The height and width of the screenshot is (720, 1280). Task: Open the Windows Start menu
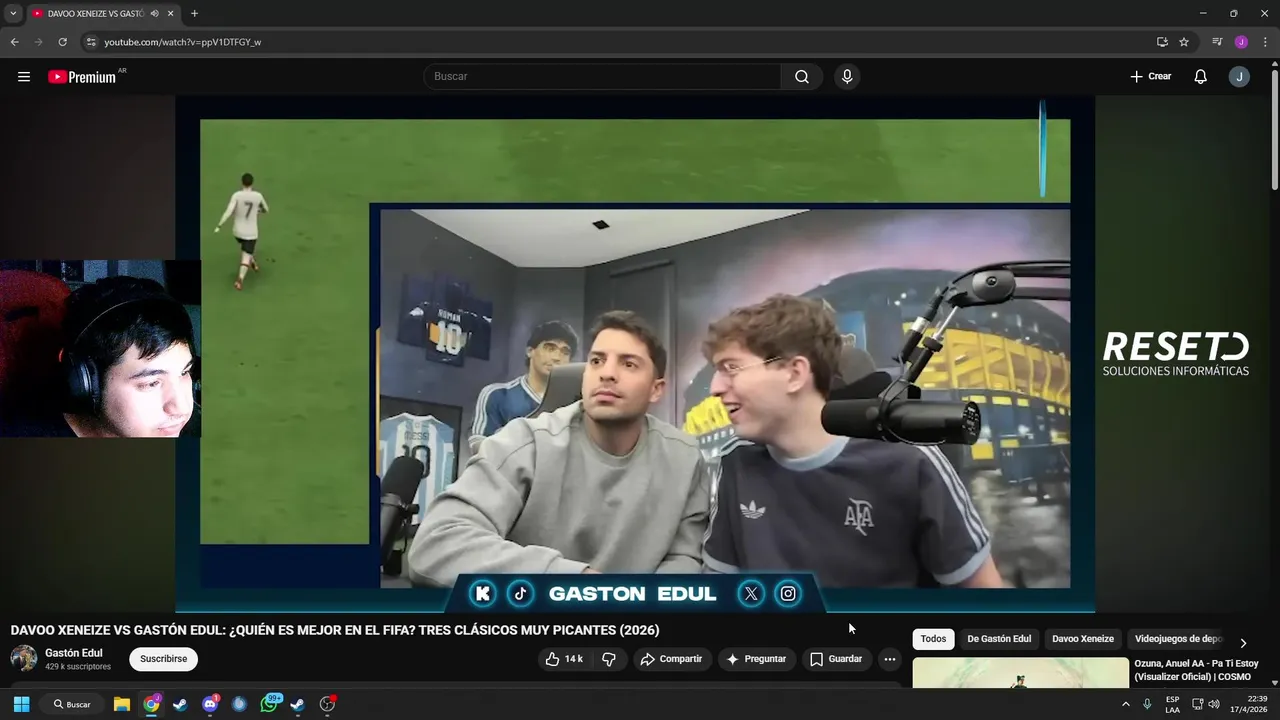pos(21,704)
